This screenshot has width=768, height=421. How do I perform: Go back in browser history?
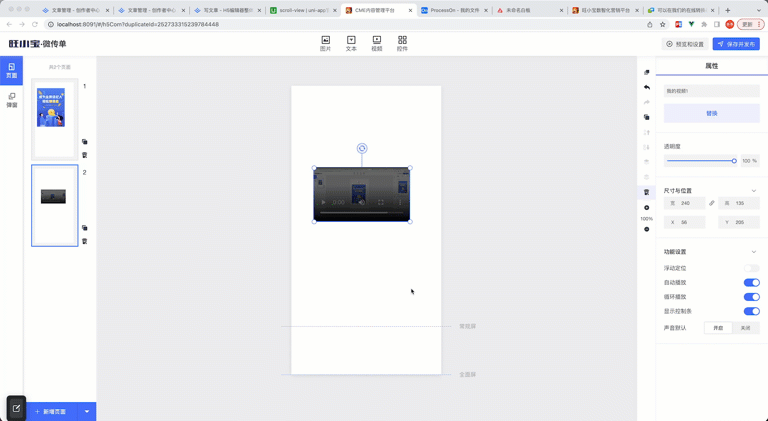click(9, 24)
